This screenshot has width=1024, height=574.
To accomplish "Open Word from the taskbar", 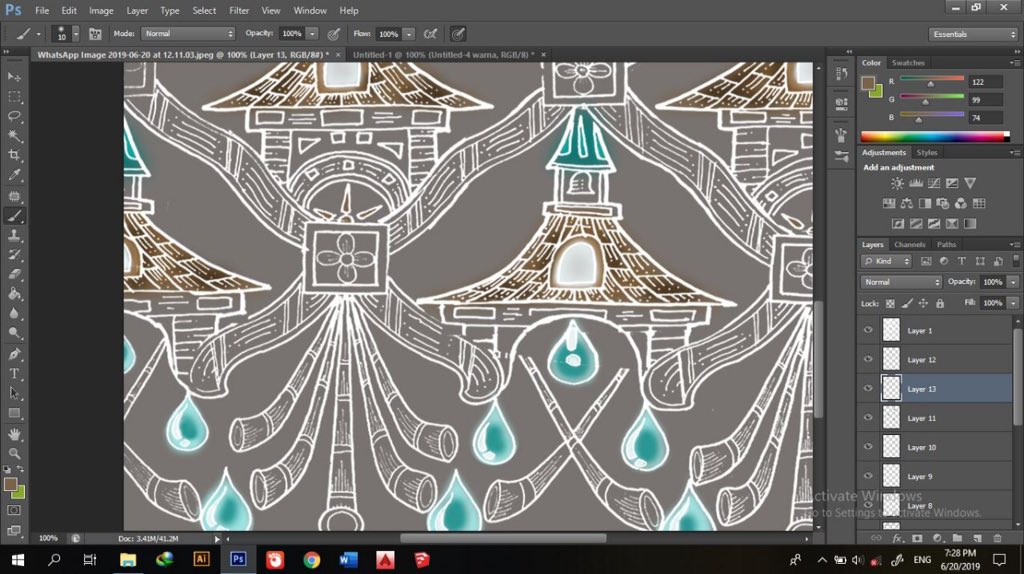I will pyautogui.click(x=348, y=560).
